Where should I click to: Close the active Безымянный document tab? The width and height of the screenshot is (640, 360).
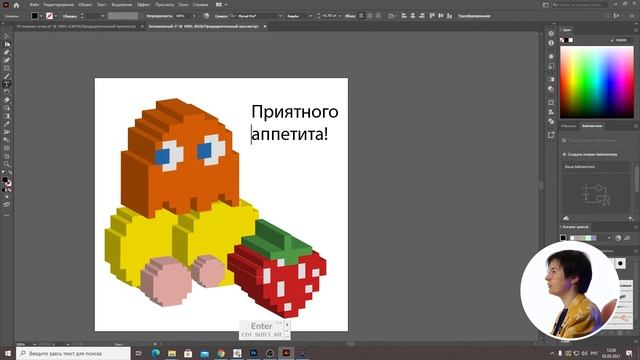pyautogui.click(x=265, y=27)
